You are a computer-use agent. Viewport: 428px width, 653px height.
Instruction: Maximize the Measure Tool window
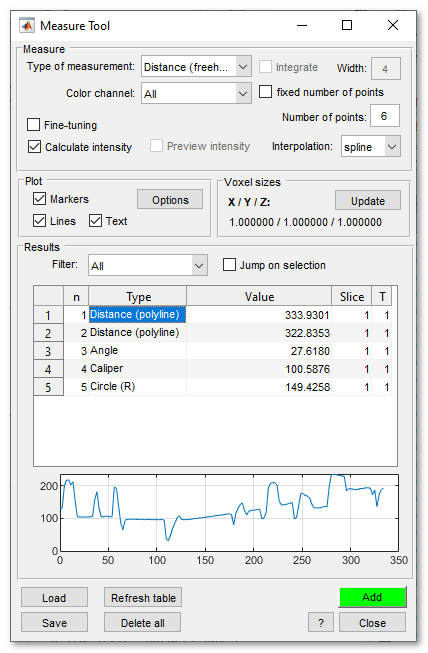(x=347, y=25)
